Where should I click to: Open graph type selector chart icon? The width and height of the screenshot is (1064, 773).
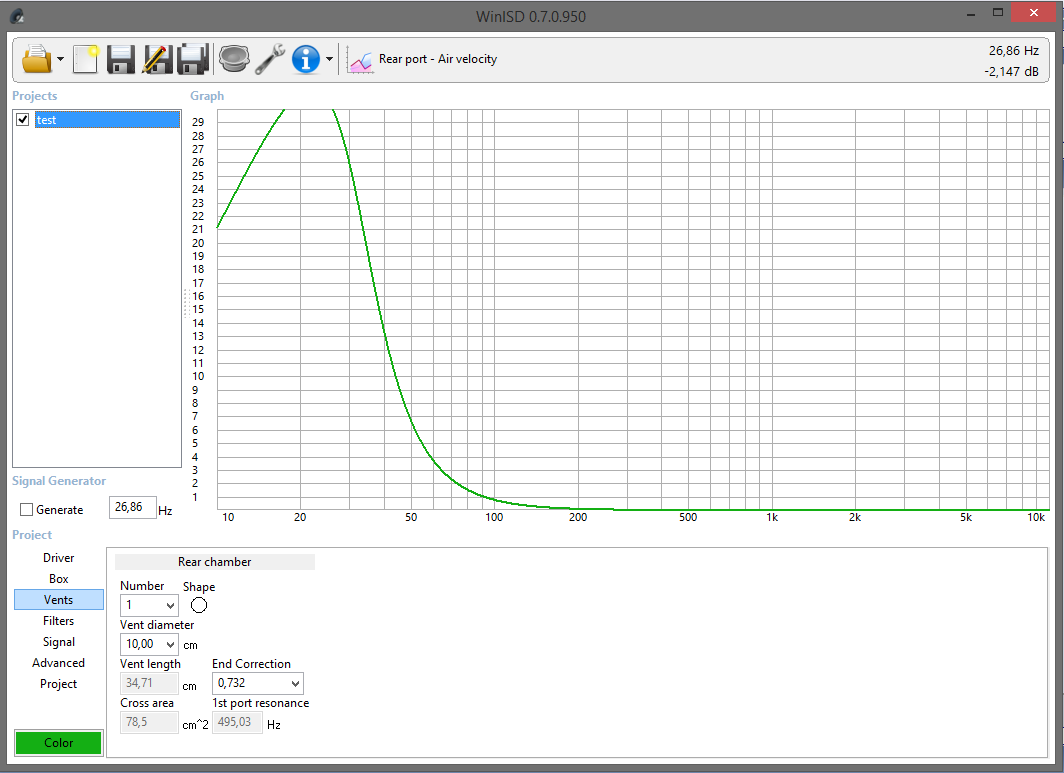click(x=360, y=60)
